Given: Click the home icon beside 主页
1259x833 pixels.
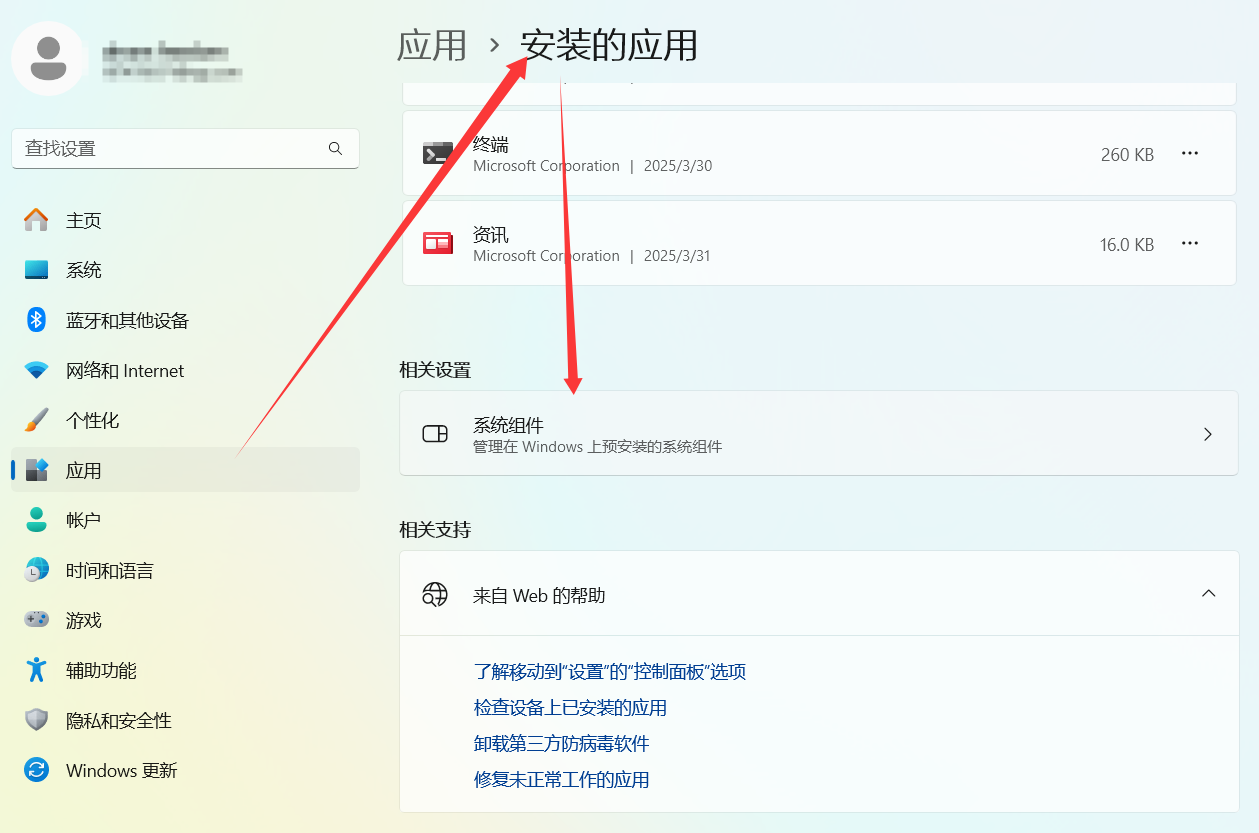Looking at the screenshot, I should (x=36, y=220).
